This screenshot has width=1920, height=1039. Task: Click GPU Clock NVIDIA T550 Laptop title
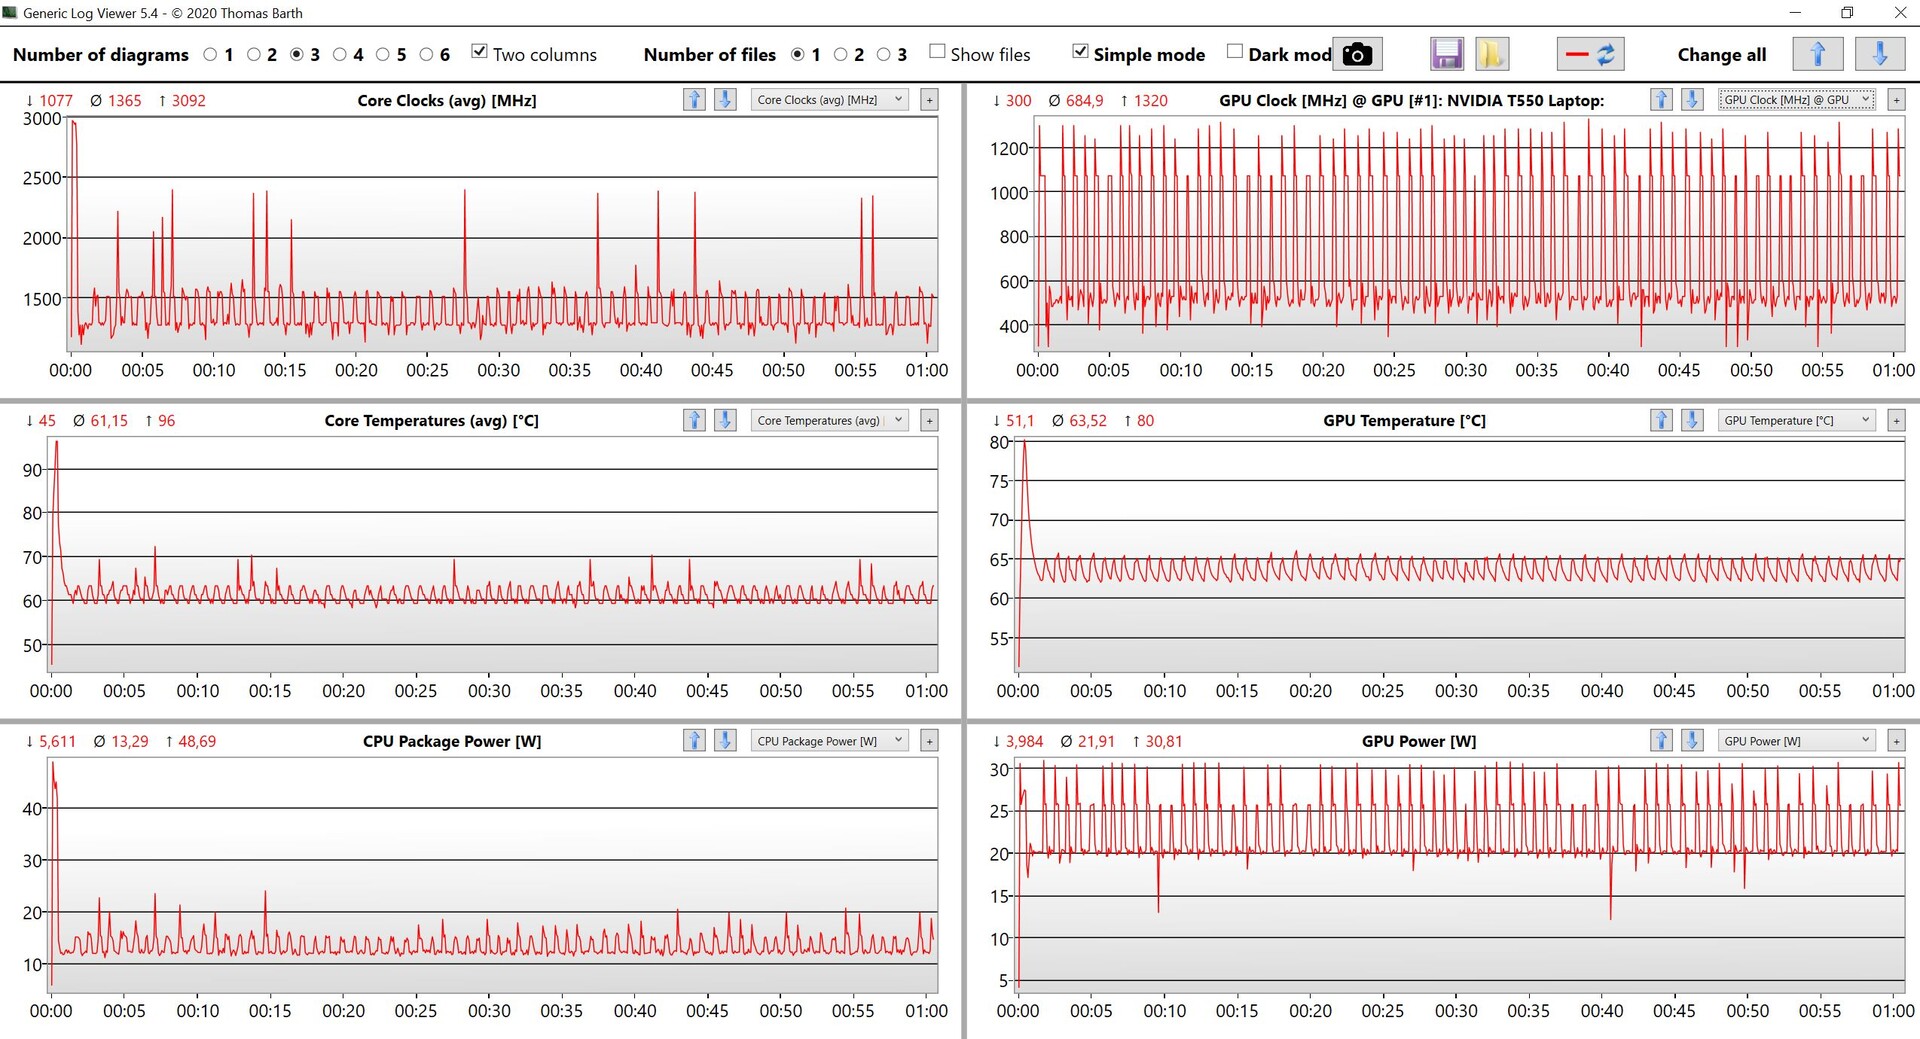1411,100
